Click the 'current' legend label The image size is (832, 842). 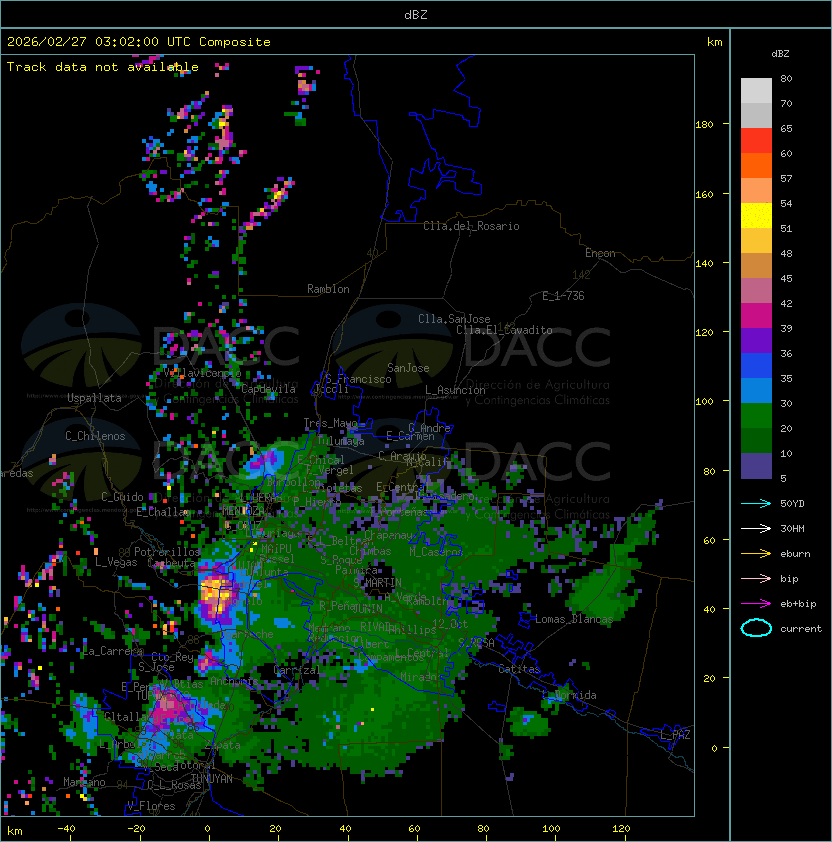pos(801,629)
